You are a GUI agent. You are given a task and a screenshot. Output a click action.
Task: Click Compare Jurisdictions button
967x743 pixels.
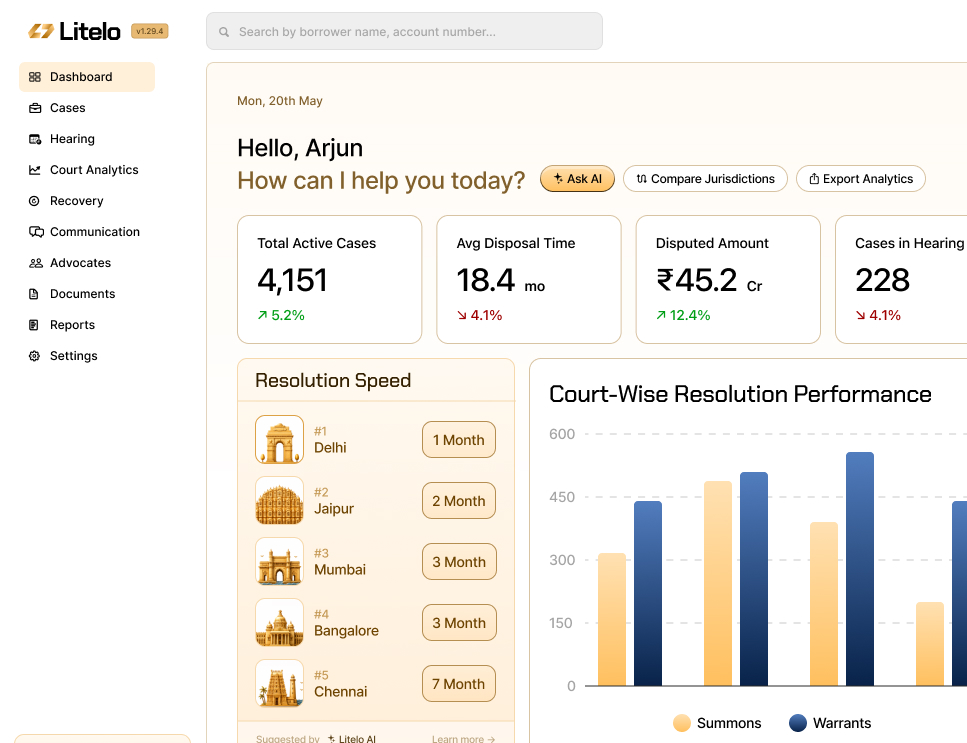tap(705, 179)
